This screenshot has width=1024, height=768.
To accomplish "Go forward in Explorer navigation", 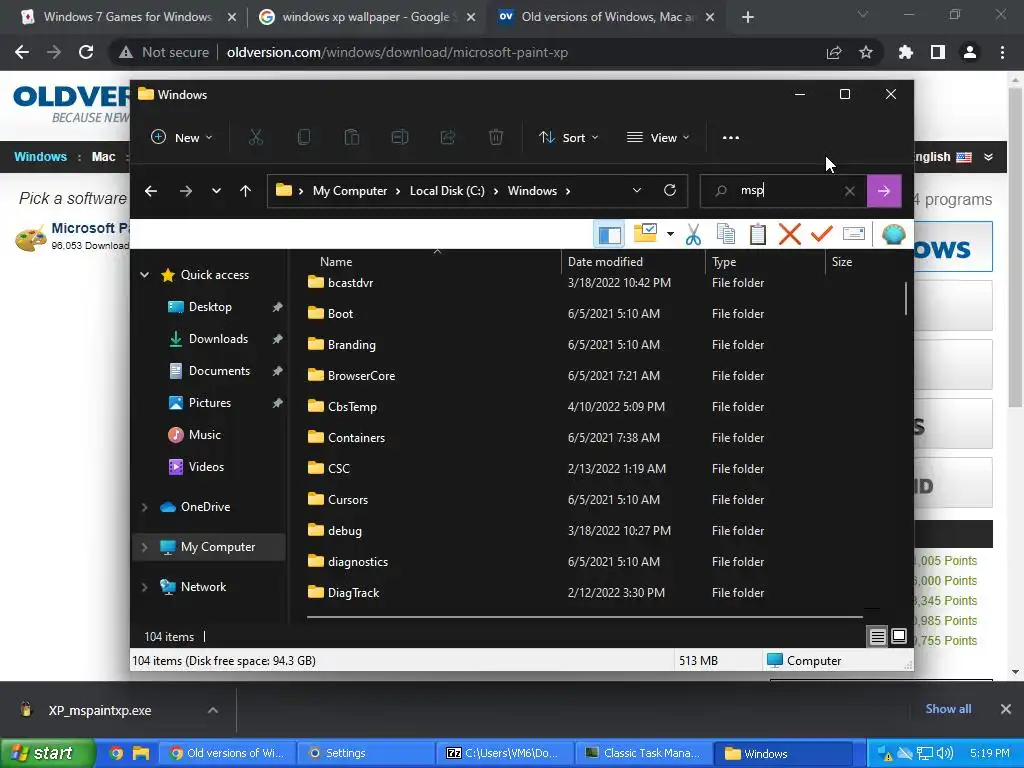I will 186,191.
